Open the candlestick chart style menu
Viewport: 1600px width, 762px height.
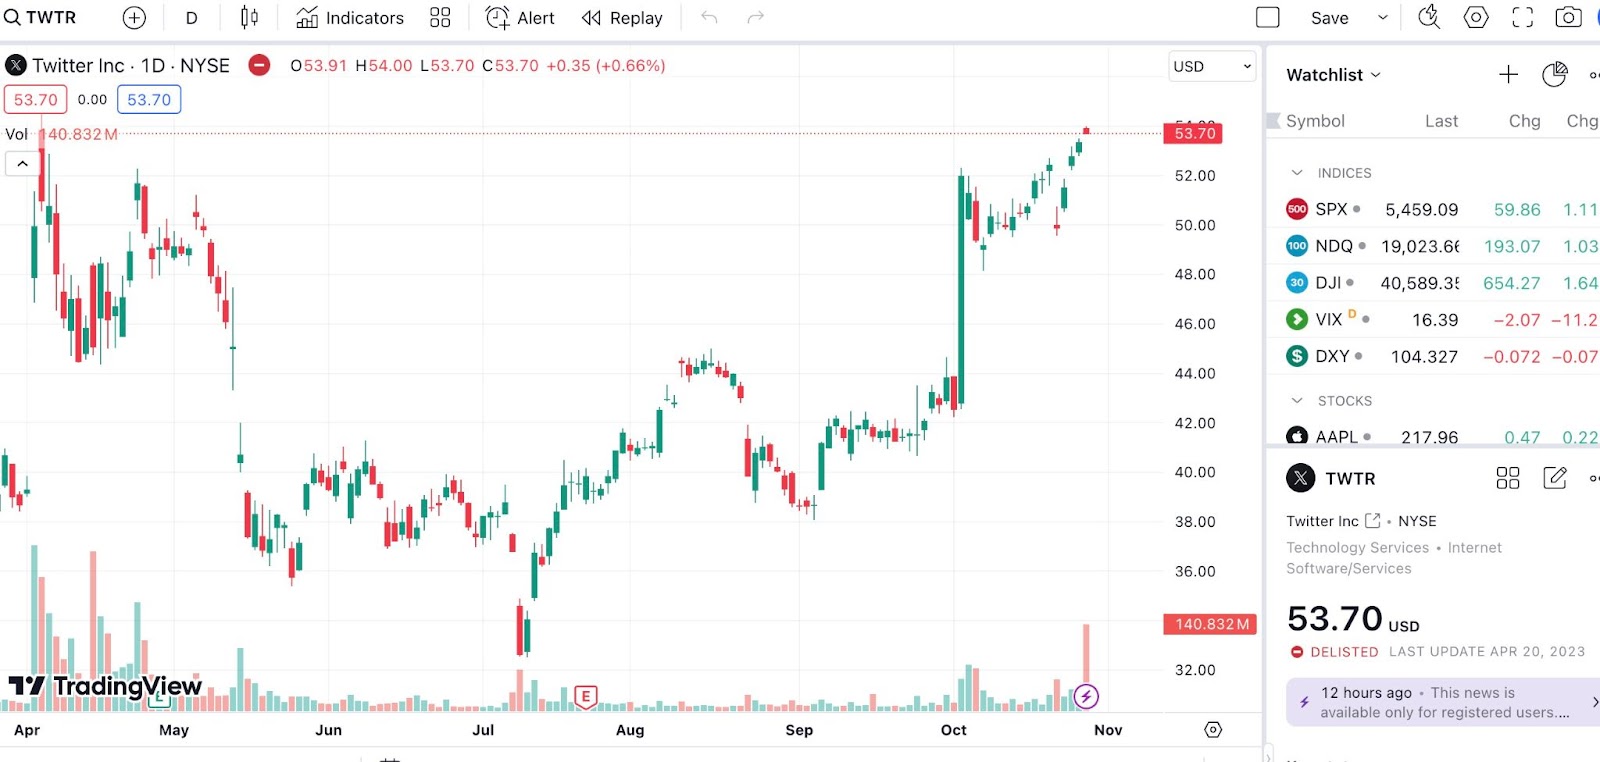click(249, 18)
